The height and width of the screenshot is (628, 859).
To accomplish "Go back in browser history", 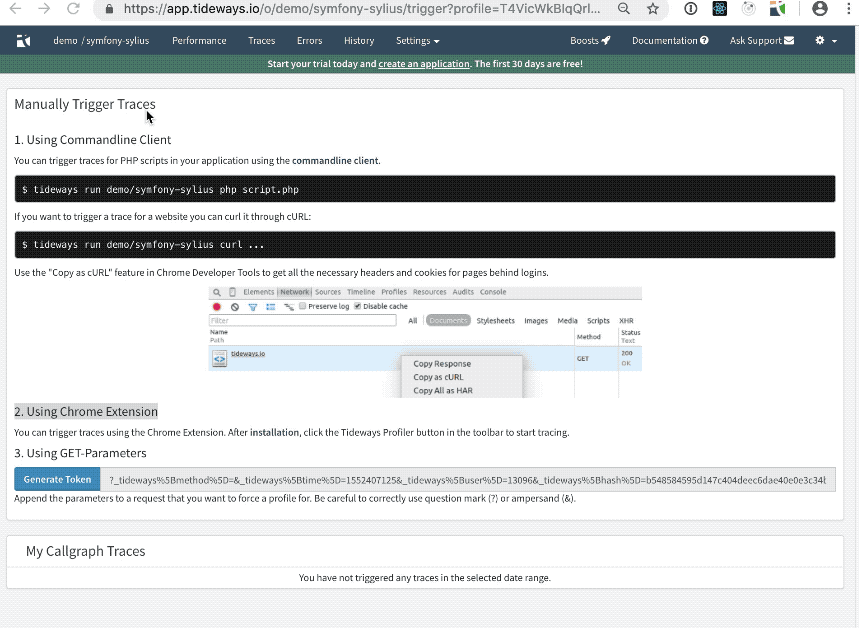I will click(15, 8).
